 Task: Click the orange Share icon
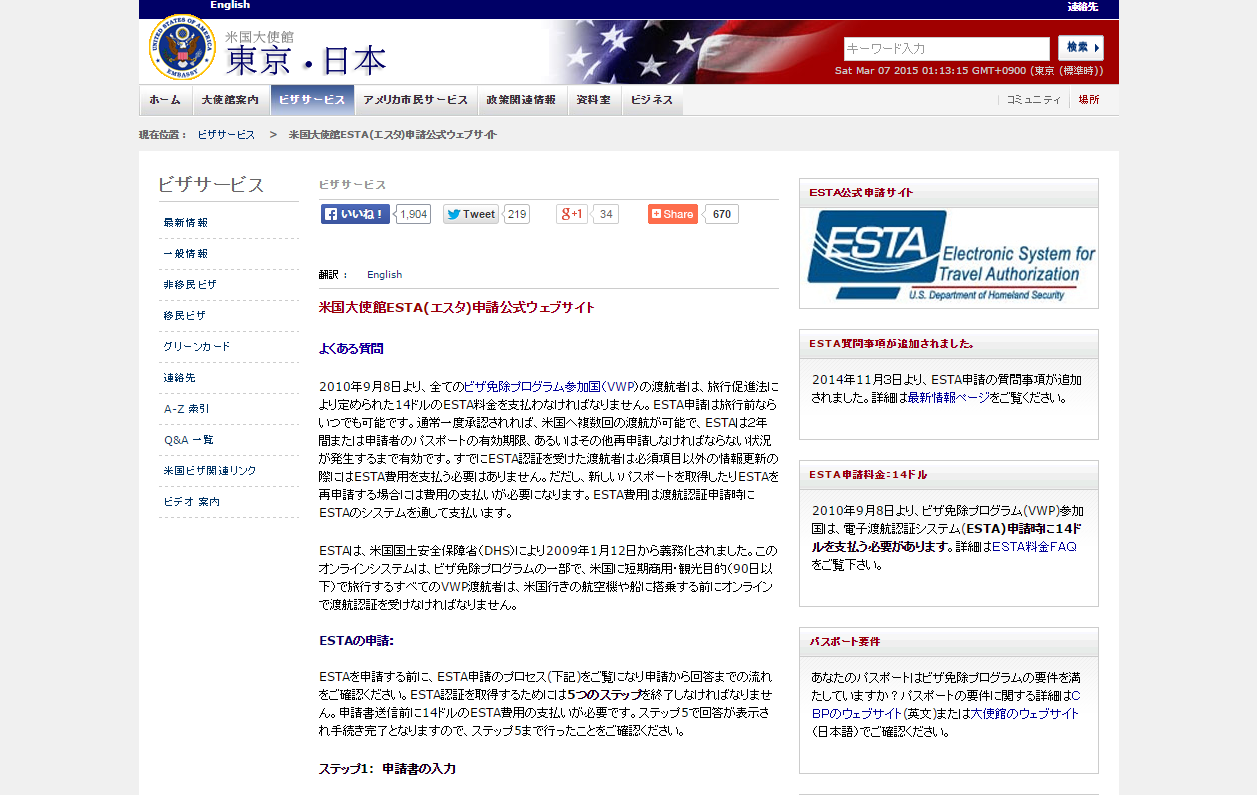click(655, 213)
